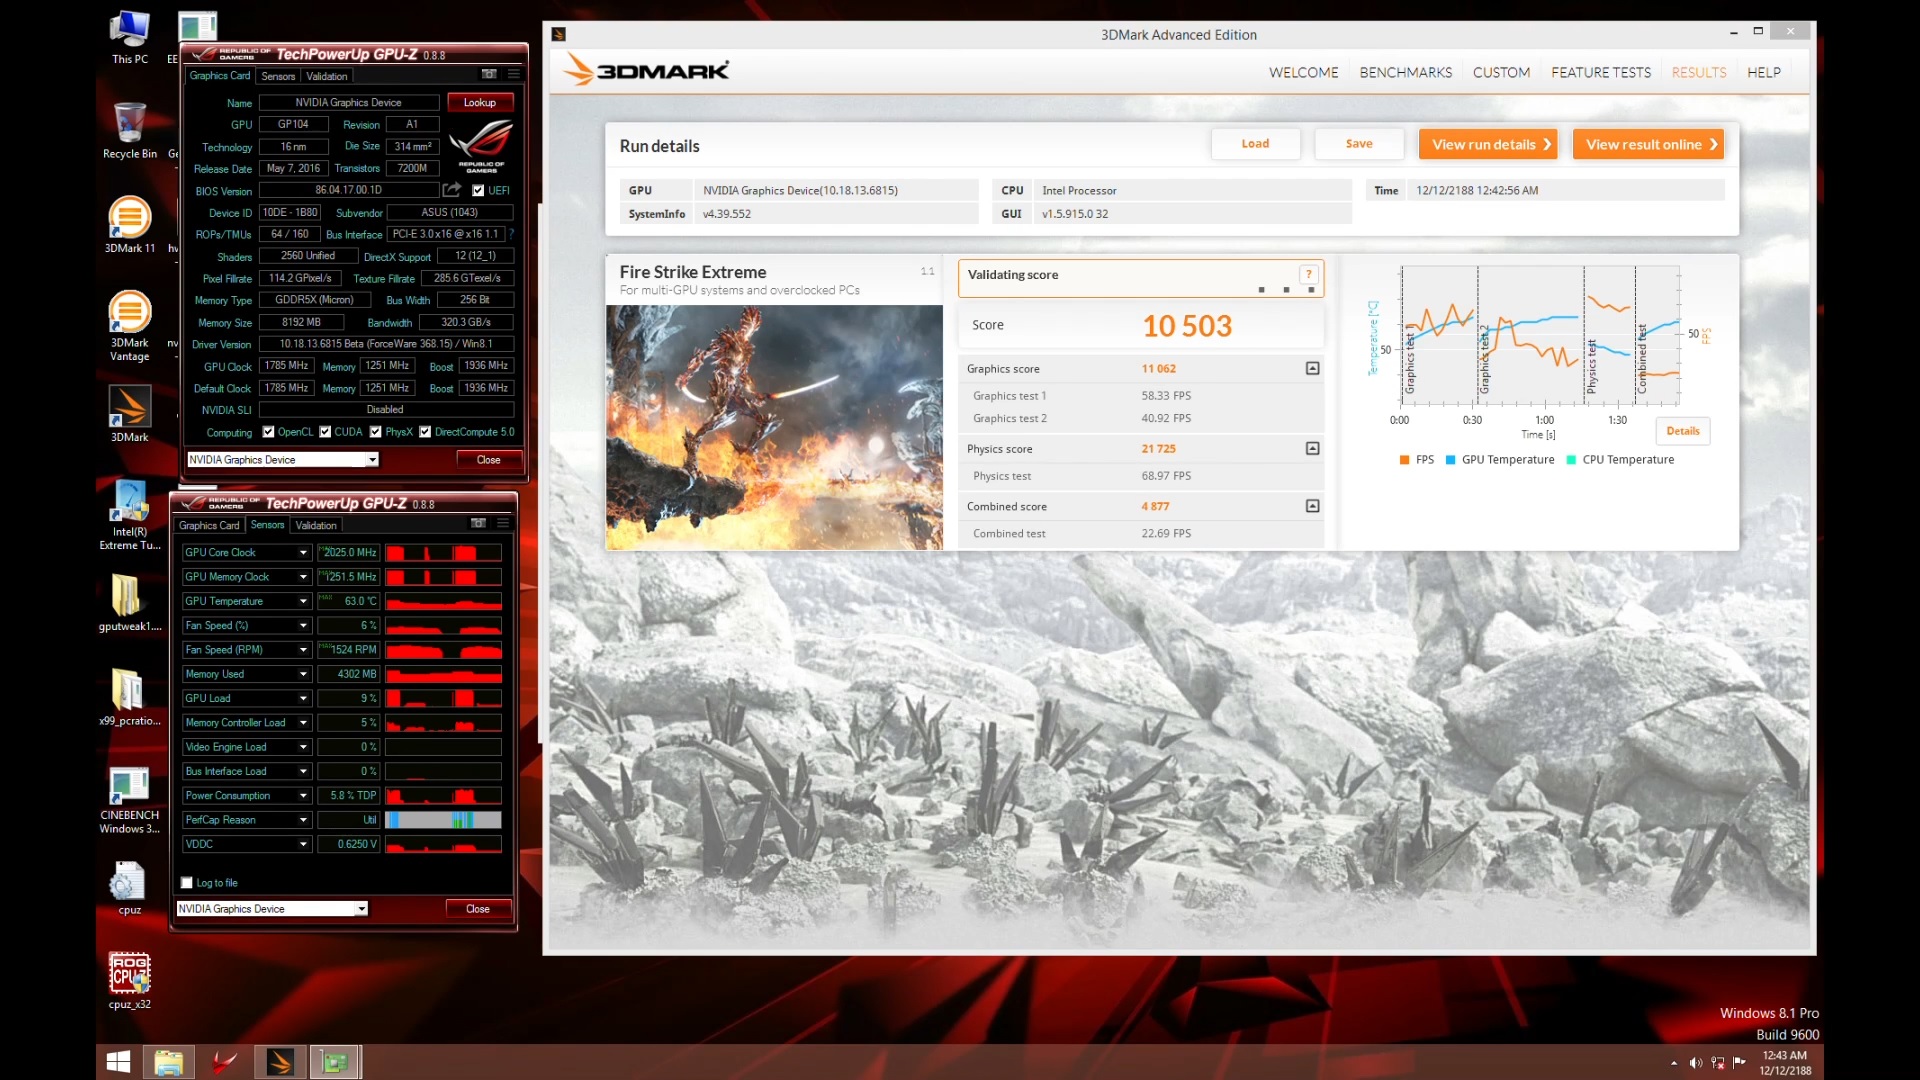Open the HELP tab in 3DMark
Viewport: 1920px width, 1080px height.
click(x=1763, y=73)
